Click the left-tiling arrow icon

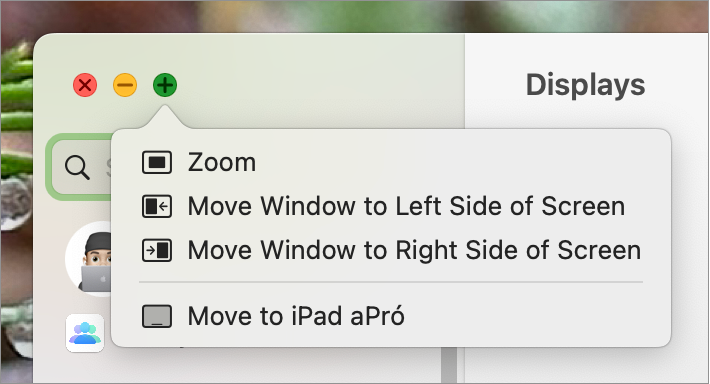pyautogui.click(x=157, y=206)
